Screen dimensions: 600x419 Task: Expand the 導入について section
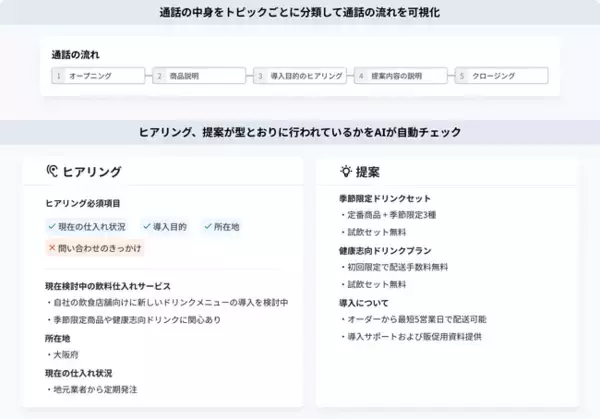pos(366,302)
